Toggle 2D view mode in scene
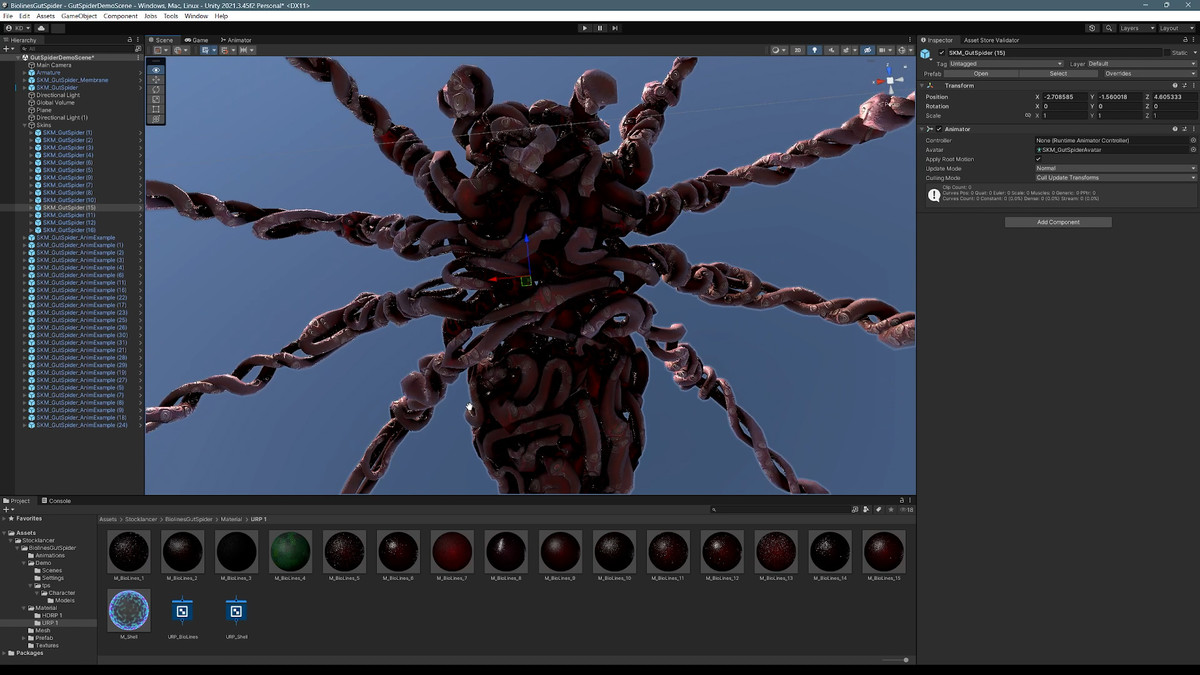 pos(797,50)
